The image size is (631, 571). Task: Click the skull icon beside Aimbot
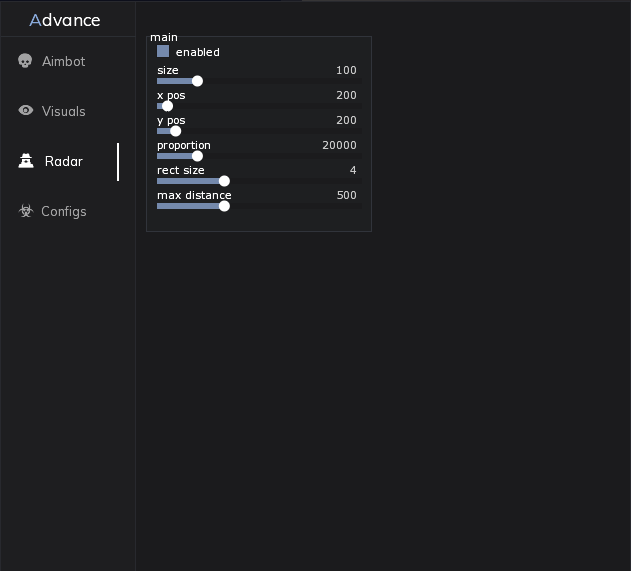[x=26, y=62]
